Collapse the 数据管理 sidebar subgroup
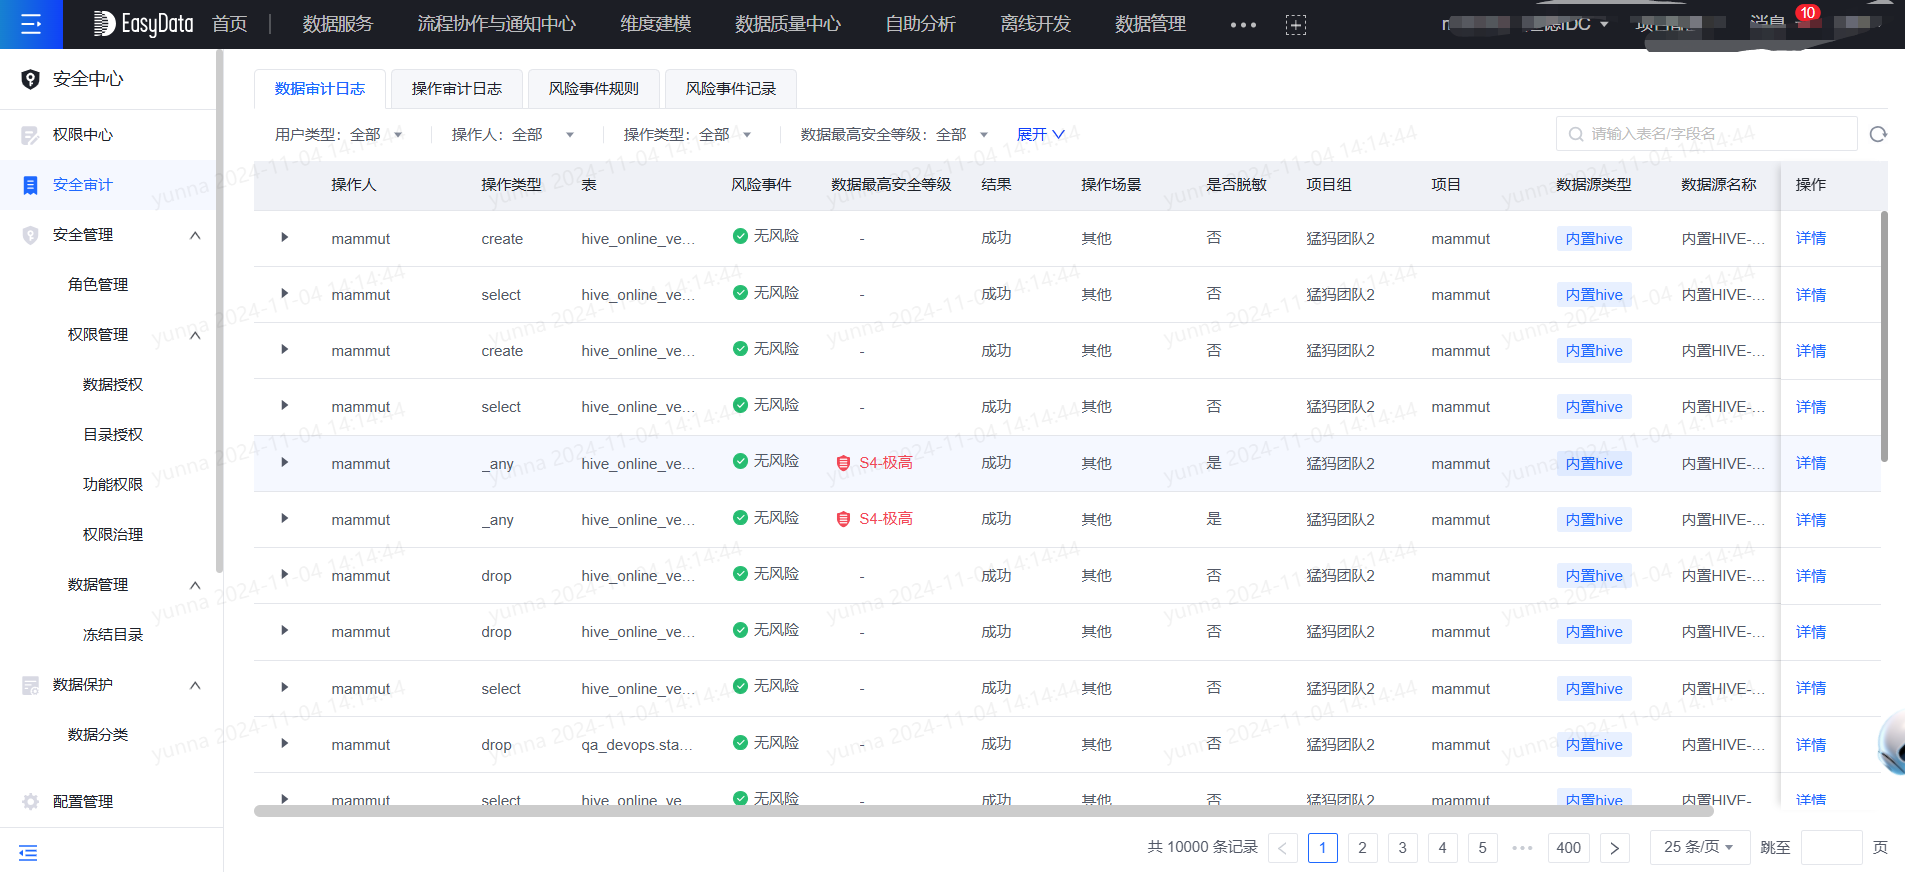 click(195, 585)
